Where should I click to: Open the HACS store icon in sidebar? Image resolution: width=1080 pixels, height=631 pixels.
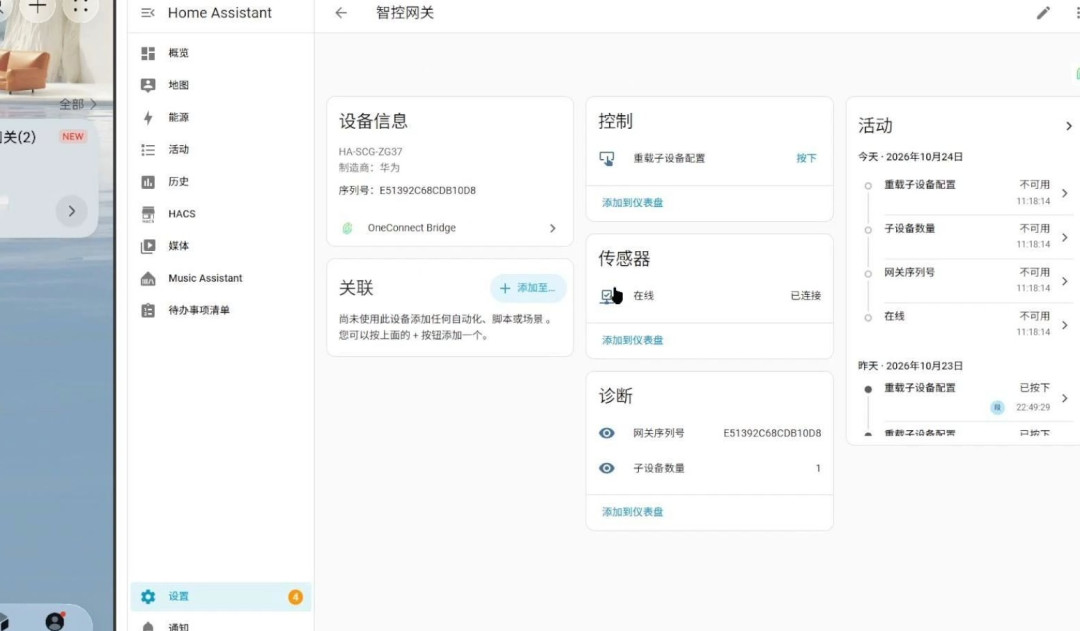point(148,214)
